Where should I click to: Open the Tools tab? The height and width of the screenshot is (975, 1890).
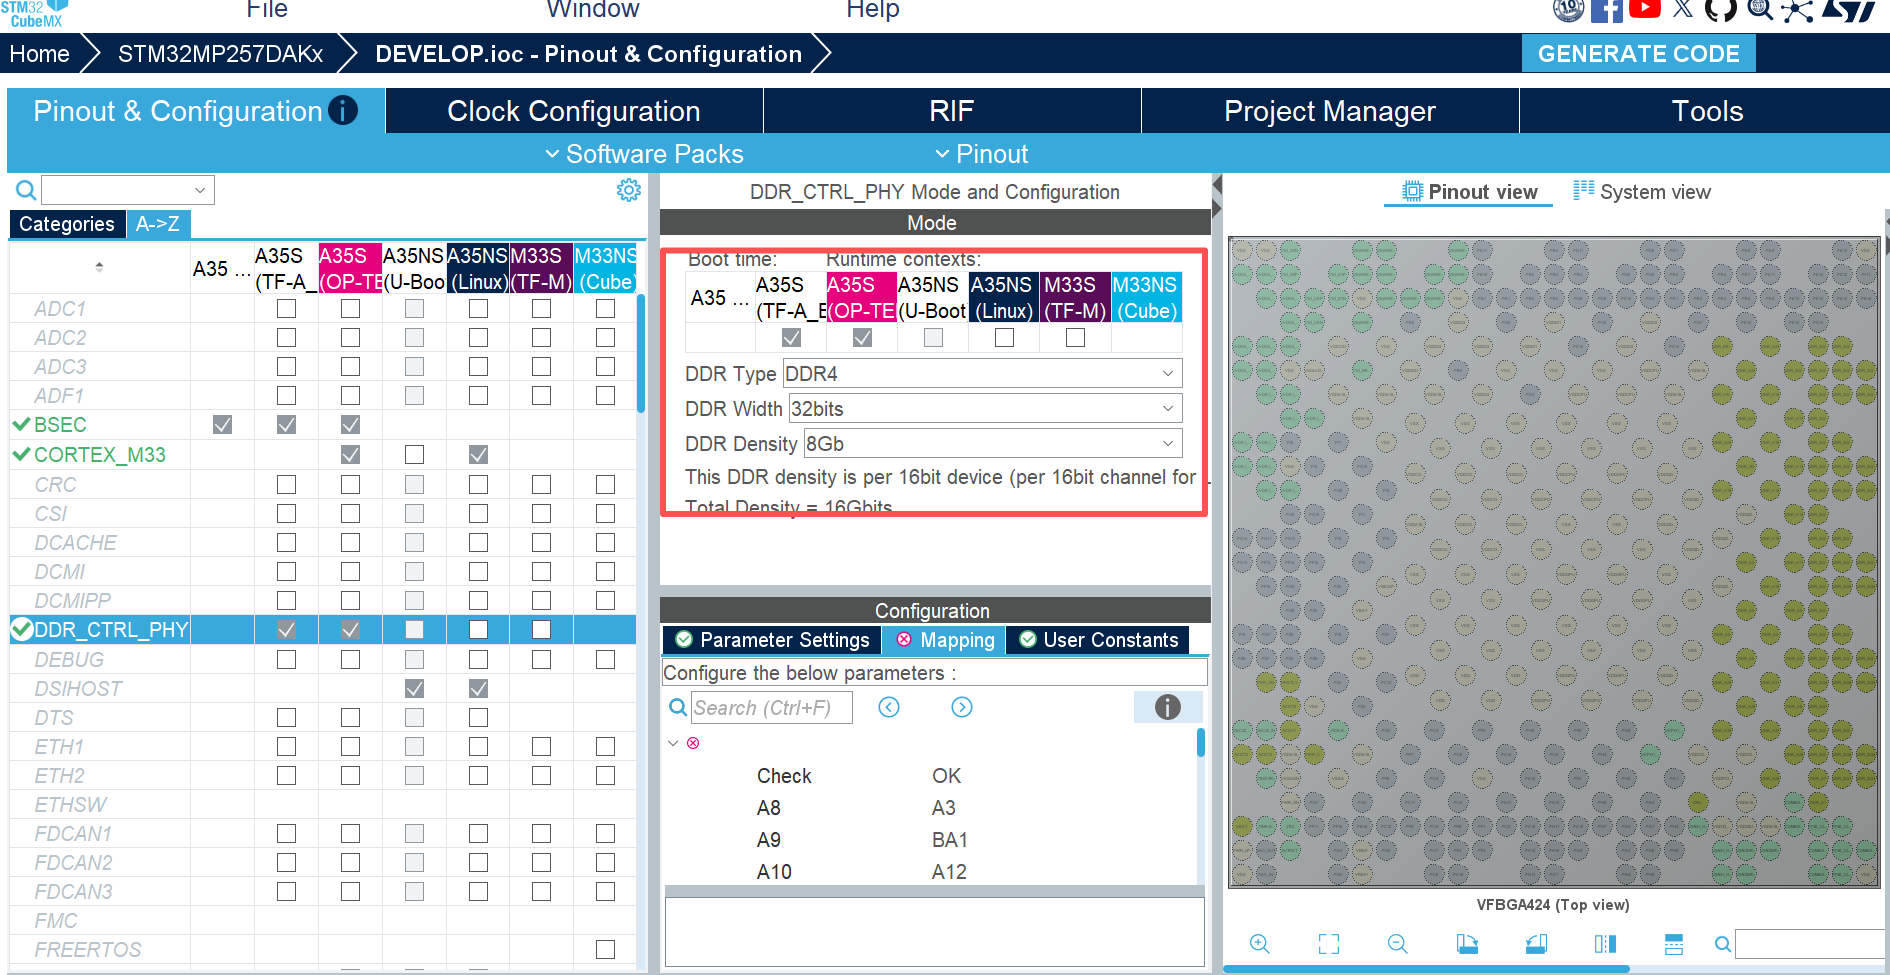click(x=1707, y=111)
